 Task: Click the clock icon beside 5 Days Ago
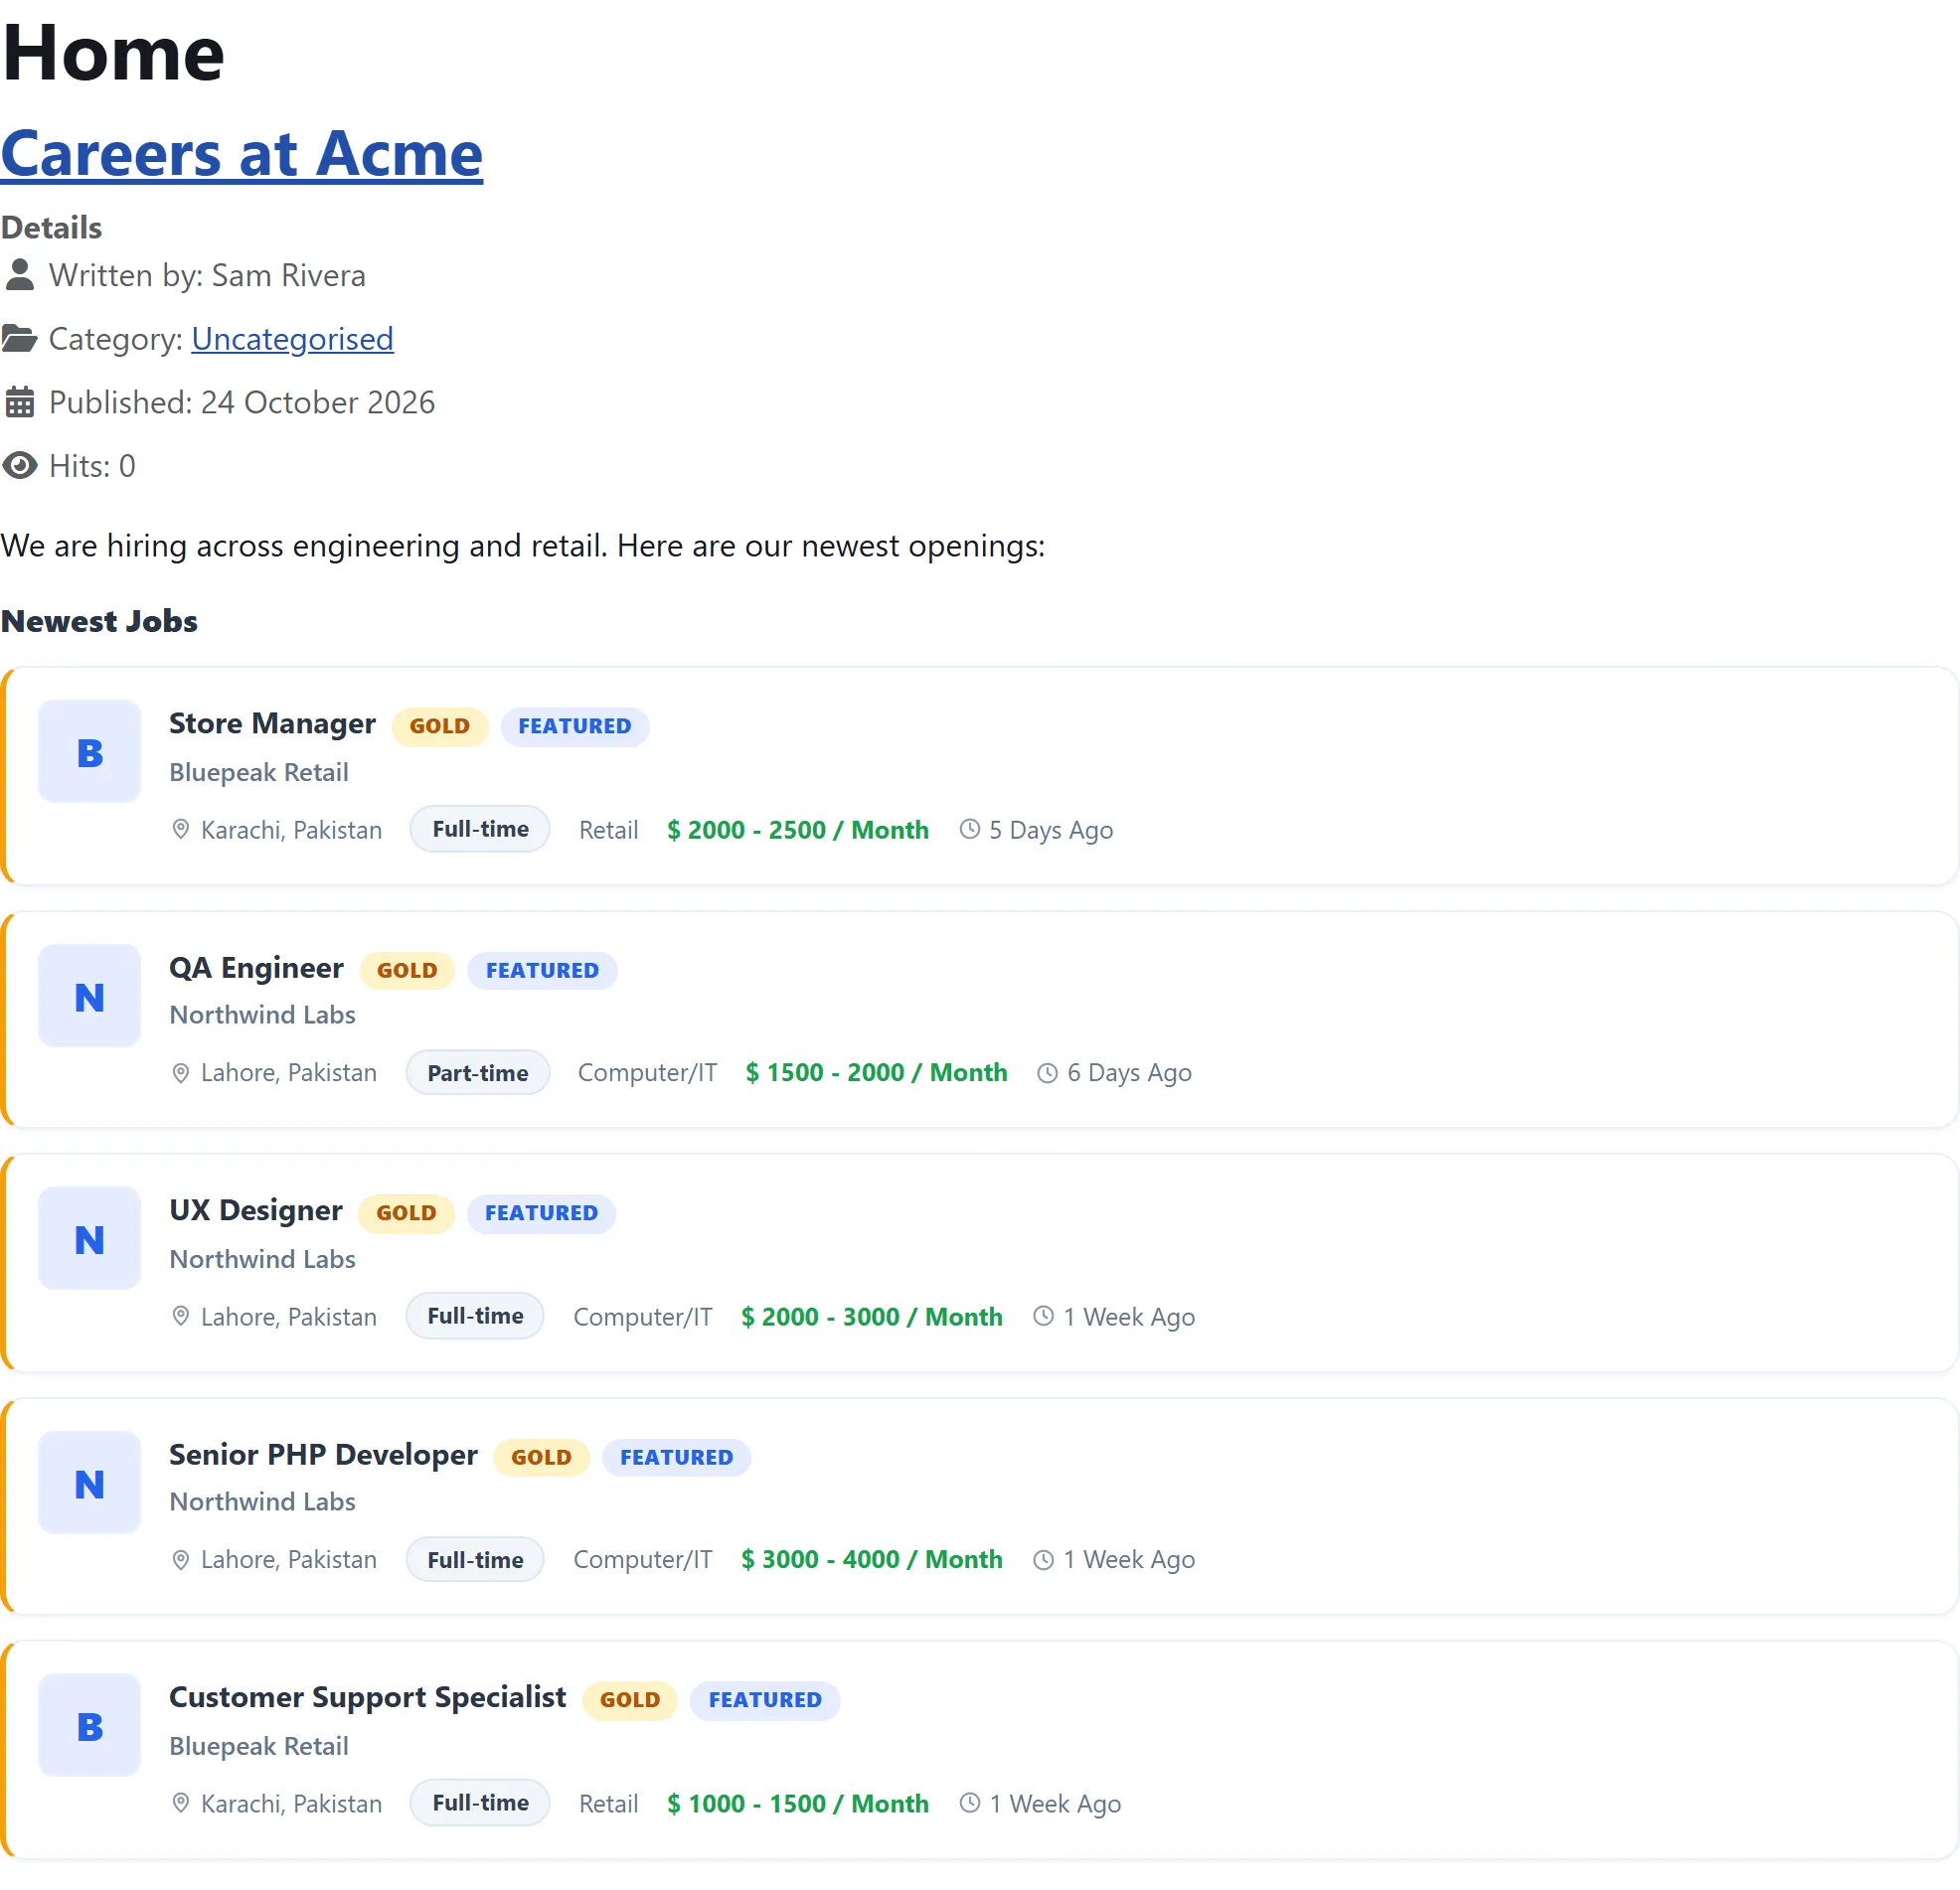(x=970, y=829)
